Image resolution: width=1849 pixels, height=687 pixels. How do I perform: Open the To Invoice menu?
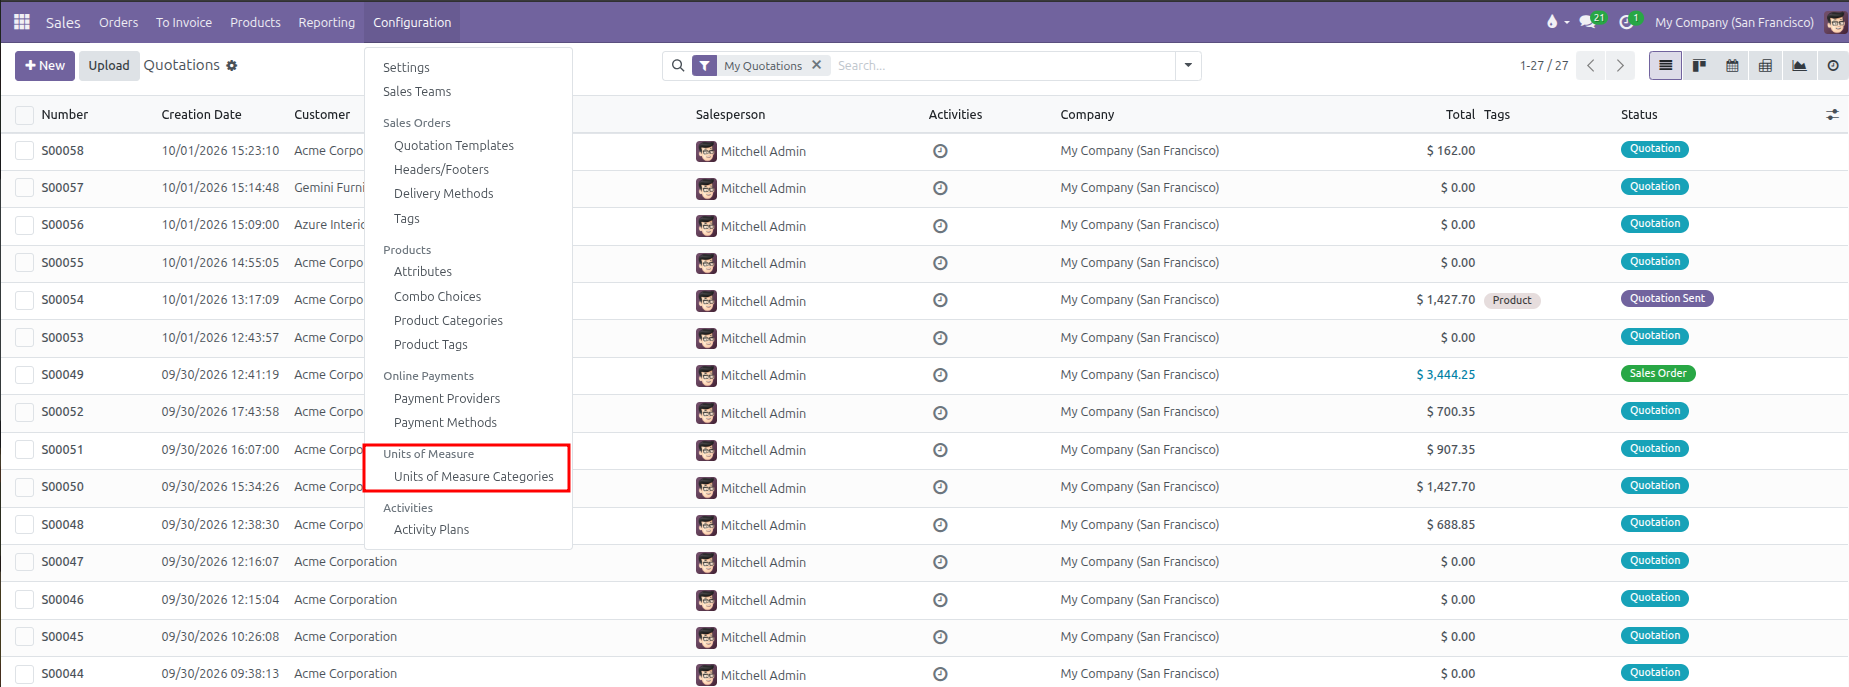[184, 22]
